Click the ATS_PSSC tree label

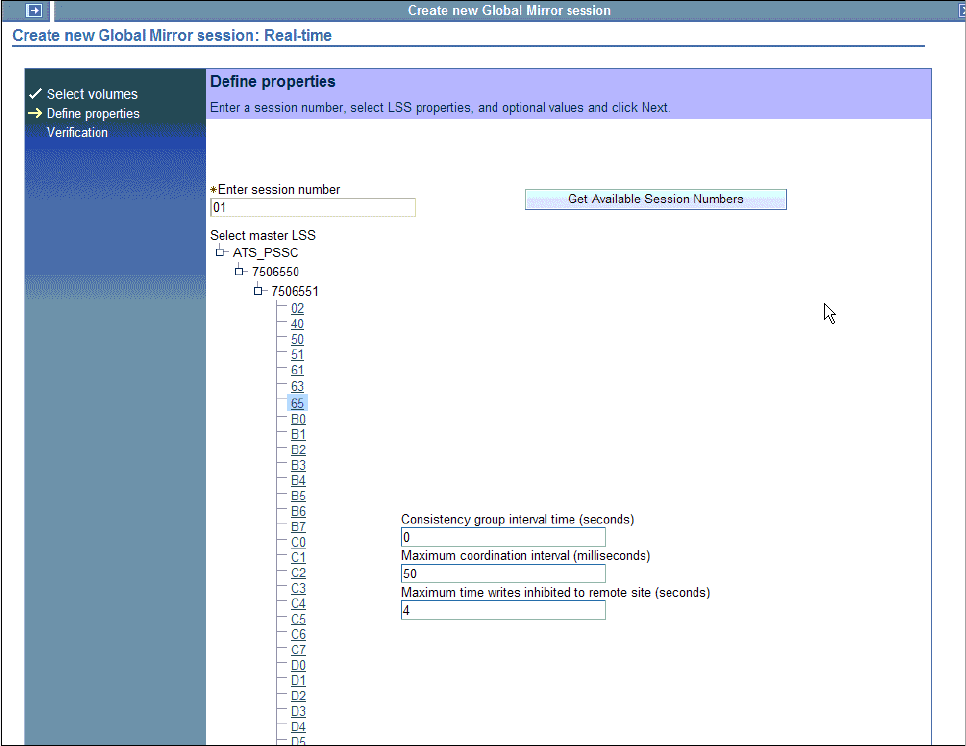266,253
